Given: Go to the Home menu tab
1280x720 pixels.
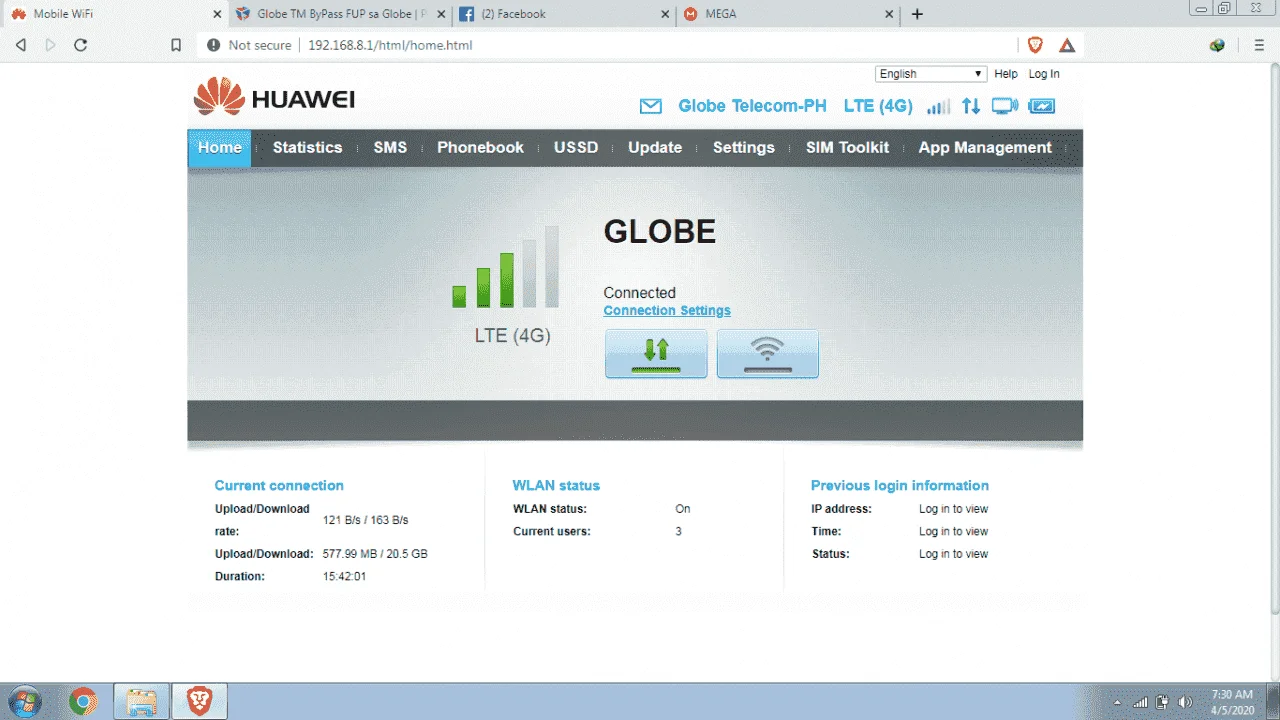Looking at the screenshot, I should click(220, 148).
